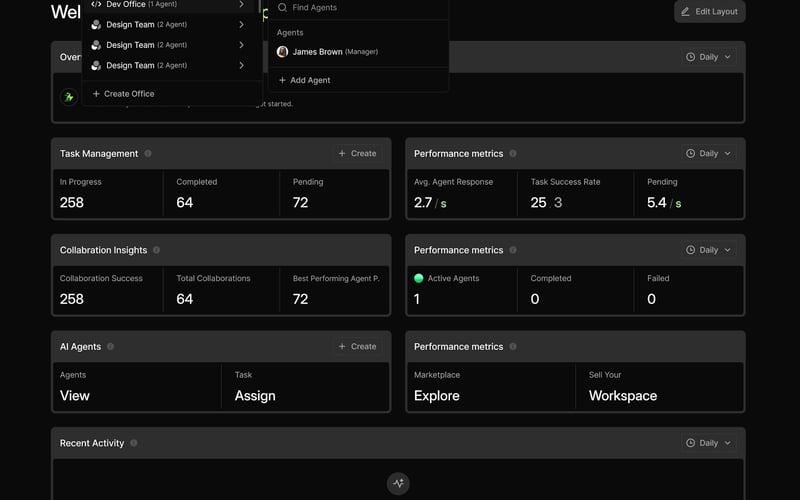Click the pulse icon in Recent Activity panel

click(x=398, y=483)
